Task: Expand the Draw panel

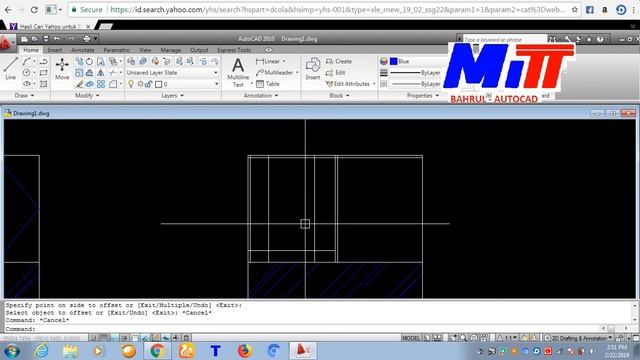Action: pos(24,96)
